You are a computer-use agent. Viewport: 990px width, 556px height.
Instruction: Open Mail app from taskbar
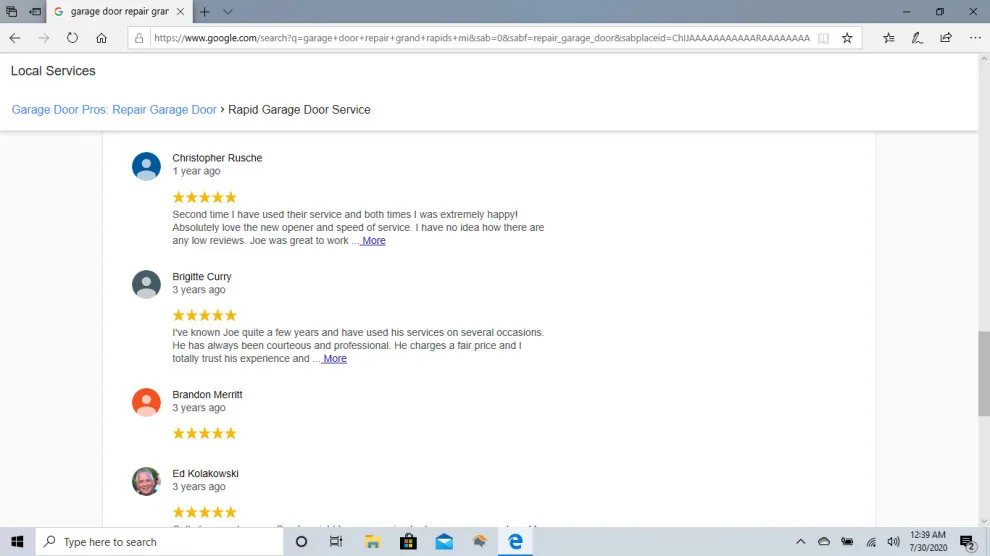click(x=444, y=541)
